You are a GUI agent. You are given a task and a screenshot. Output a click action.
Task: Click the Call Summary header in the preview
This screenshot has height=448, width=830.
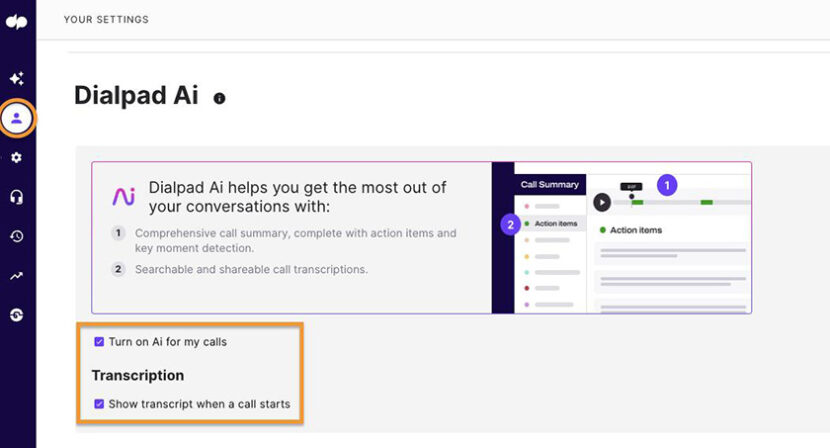549,185
